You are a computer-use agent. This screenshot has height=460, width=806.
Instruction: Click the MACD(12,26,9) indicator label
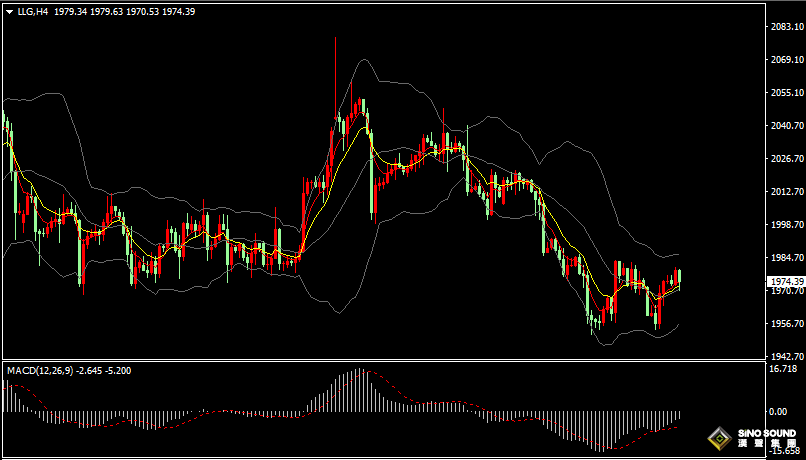[40, 371]
